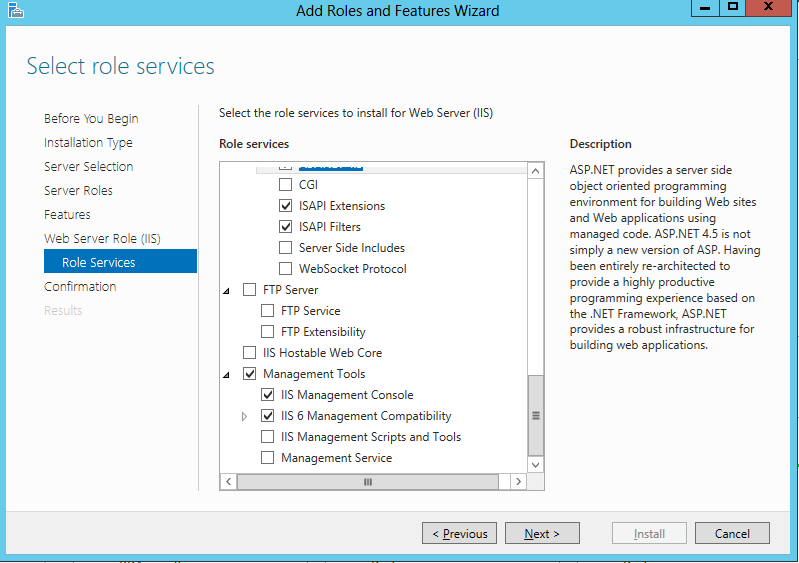Select the WebSocket Protocol label
This screenshot has height=563, width=799.
[x=353, y=269]
